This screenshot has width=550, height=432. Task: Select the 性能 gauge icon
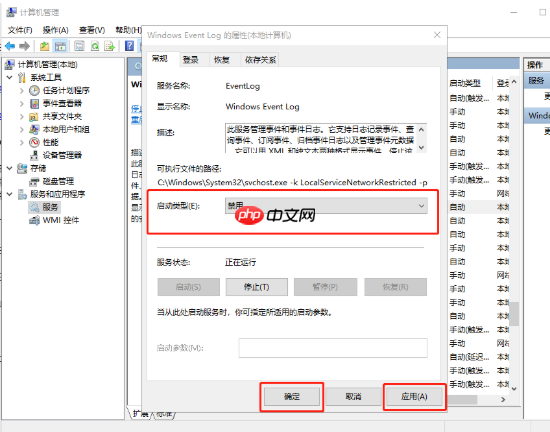click(x=34, y=142)
